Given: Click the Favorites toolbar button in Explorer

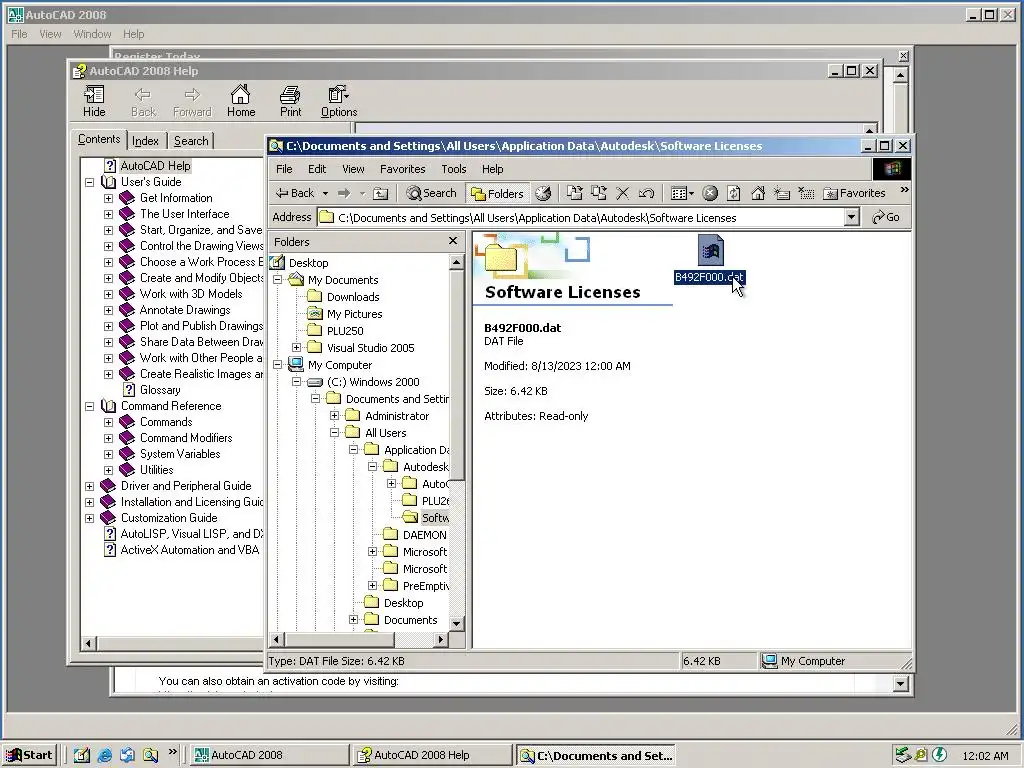Looking at the screenshot, I should (x=854, y=193).
